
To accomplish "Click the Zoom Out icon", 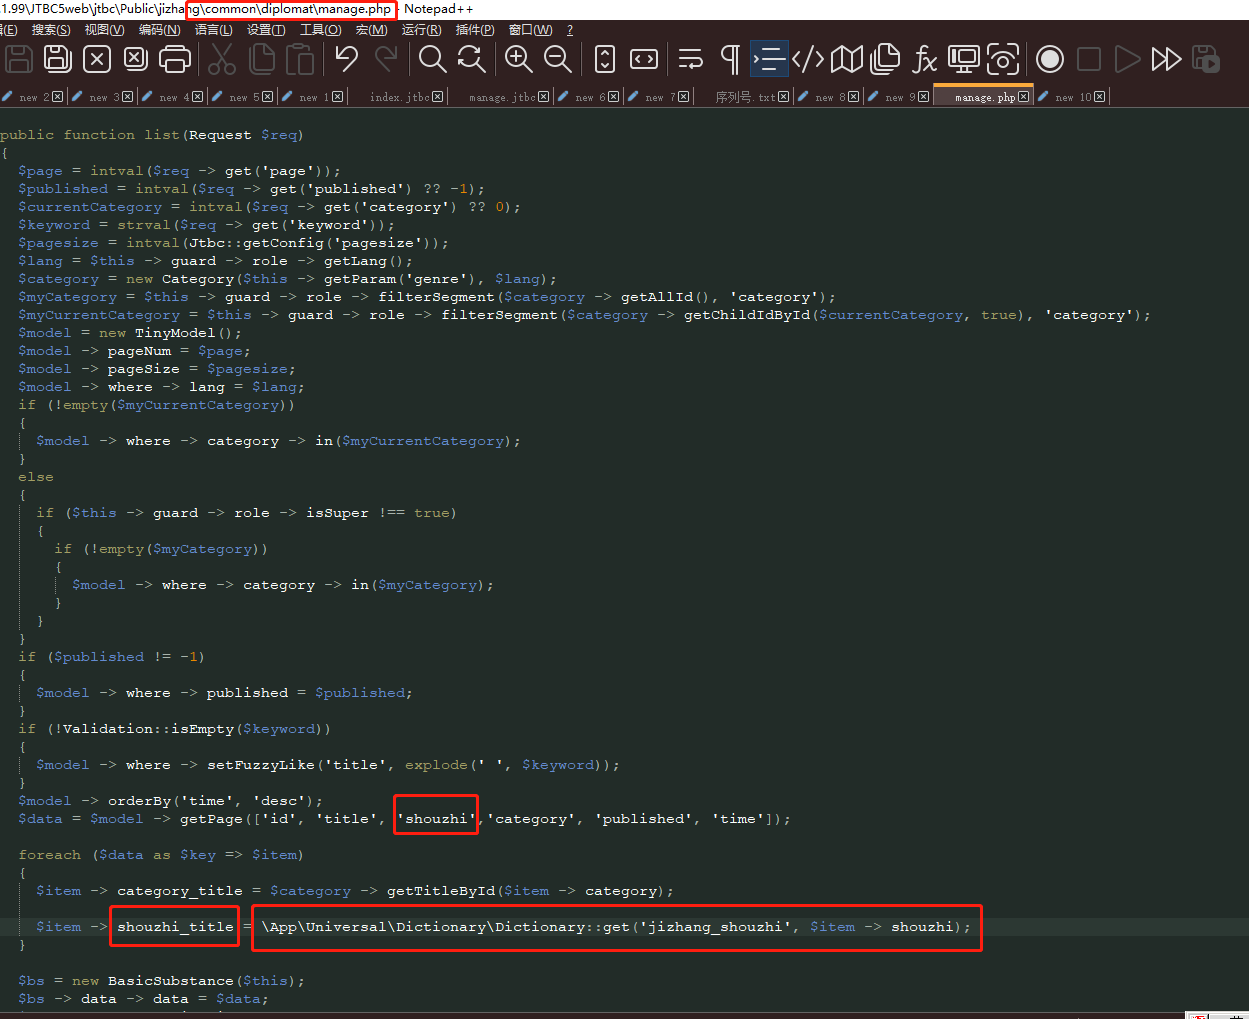I will (557, 59).
